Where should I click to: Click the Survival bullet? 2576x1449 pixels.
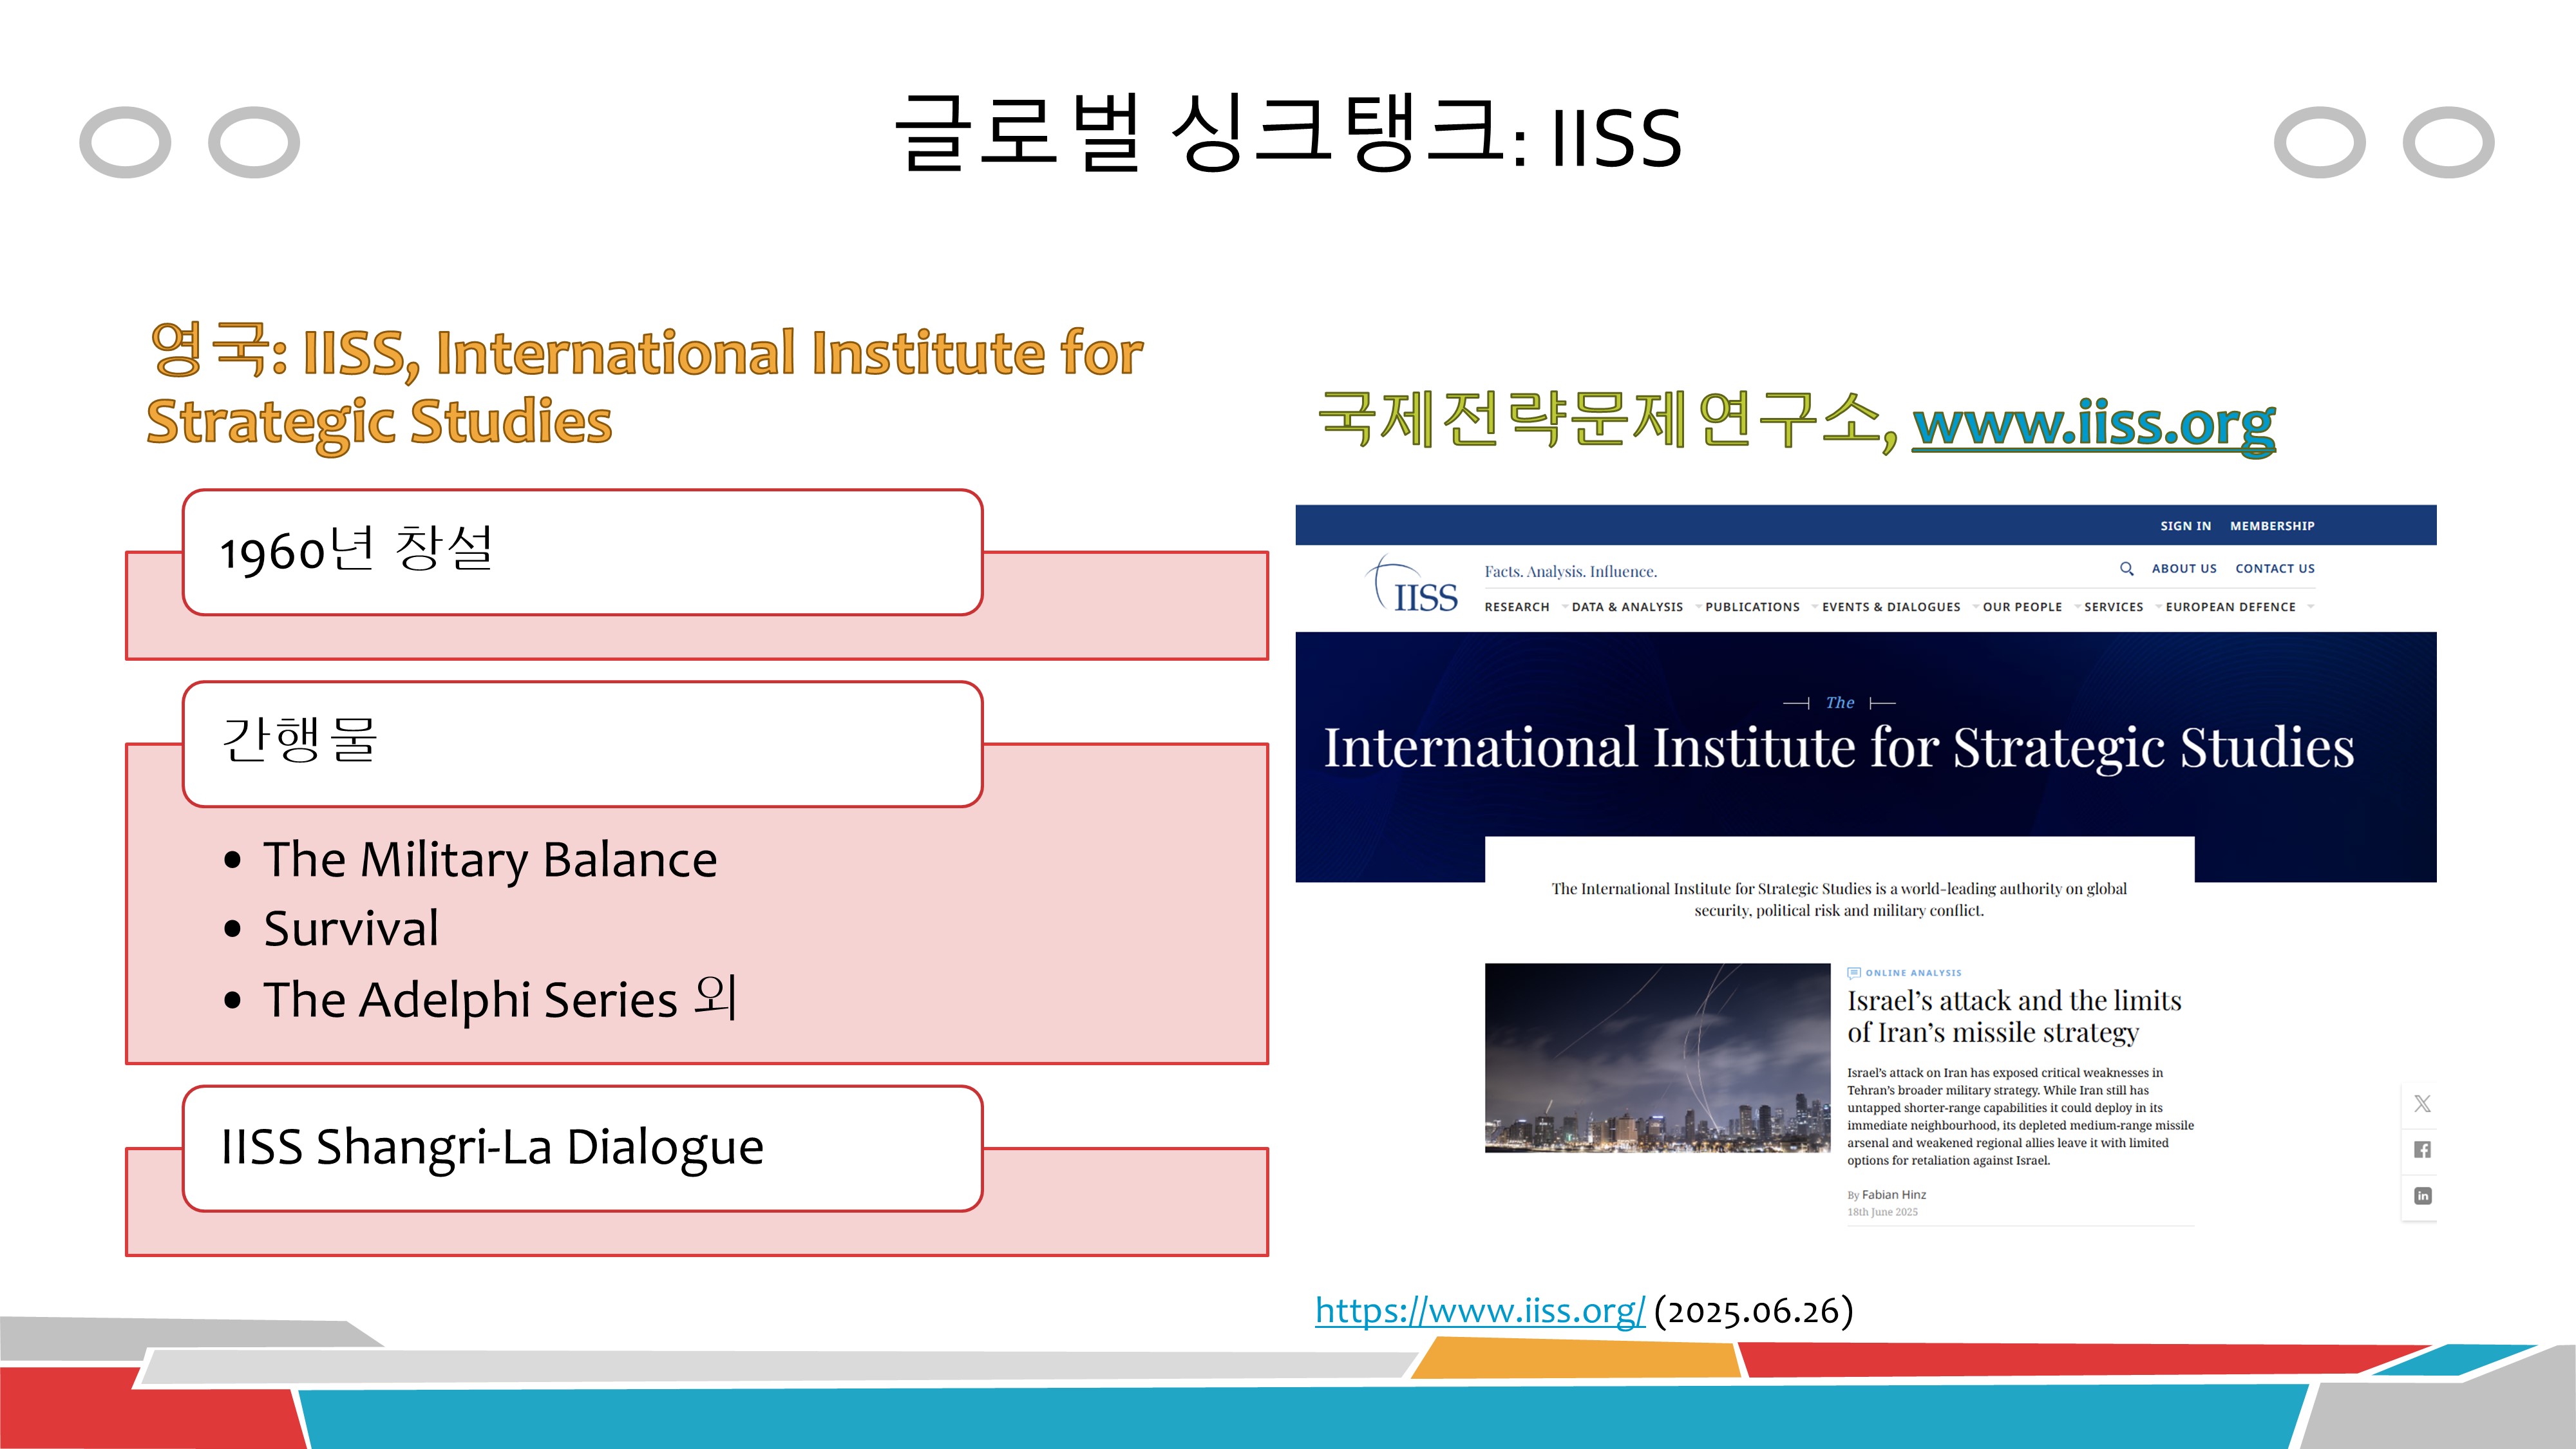(351, 929)
